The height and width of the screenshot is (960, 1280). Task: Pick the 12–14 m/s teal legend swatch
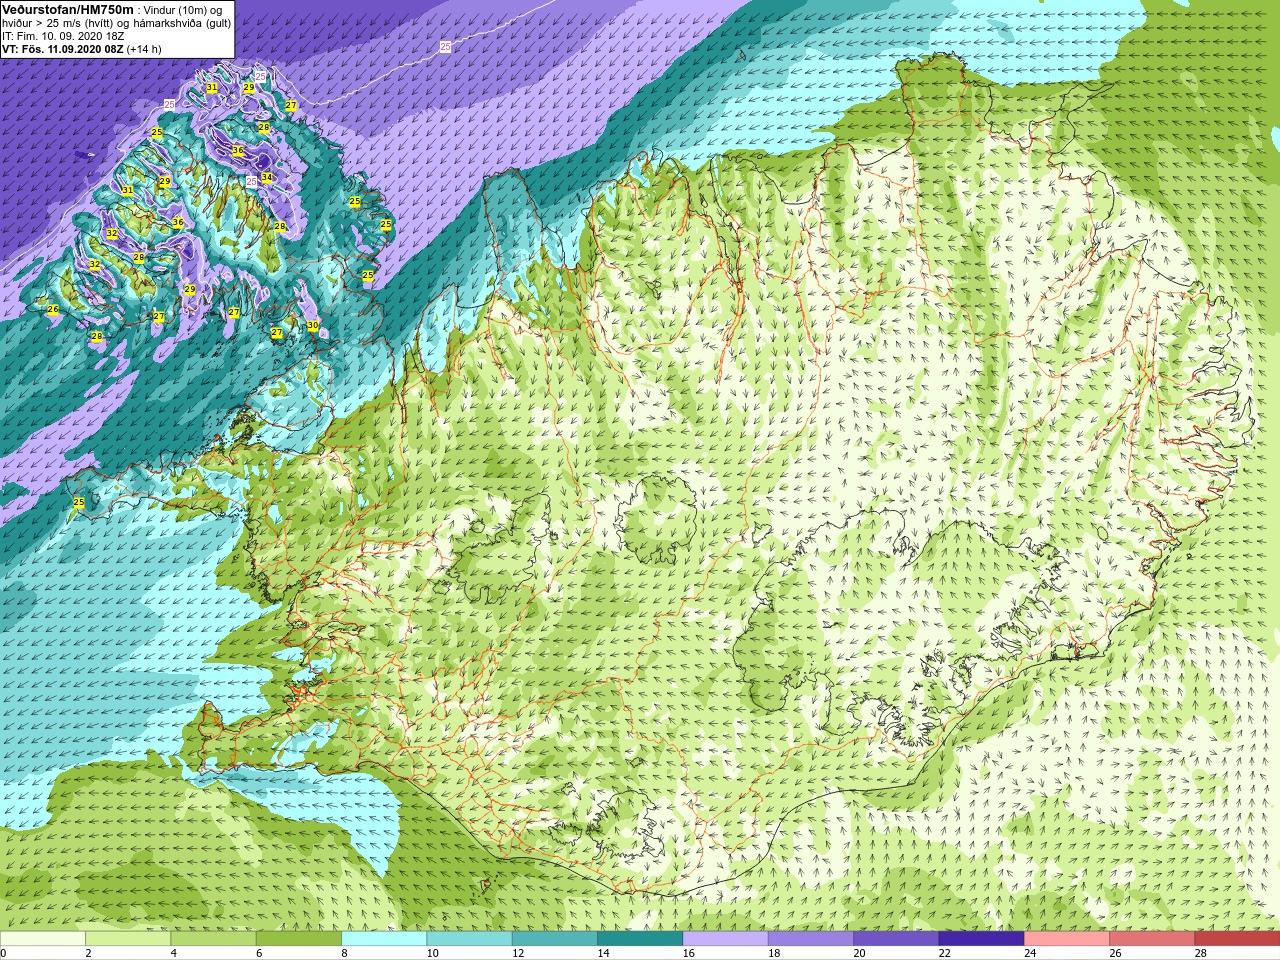(x=554, y=939)
